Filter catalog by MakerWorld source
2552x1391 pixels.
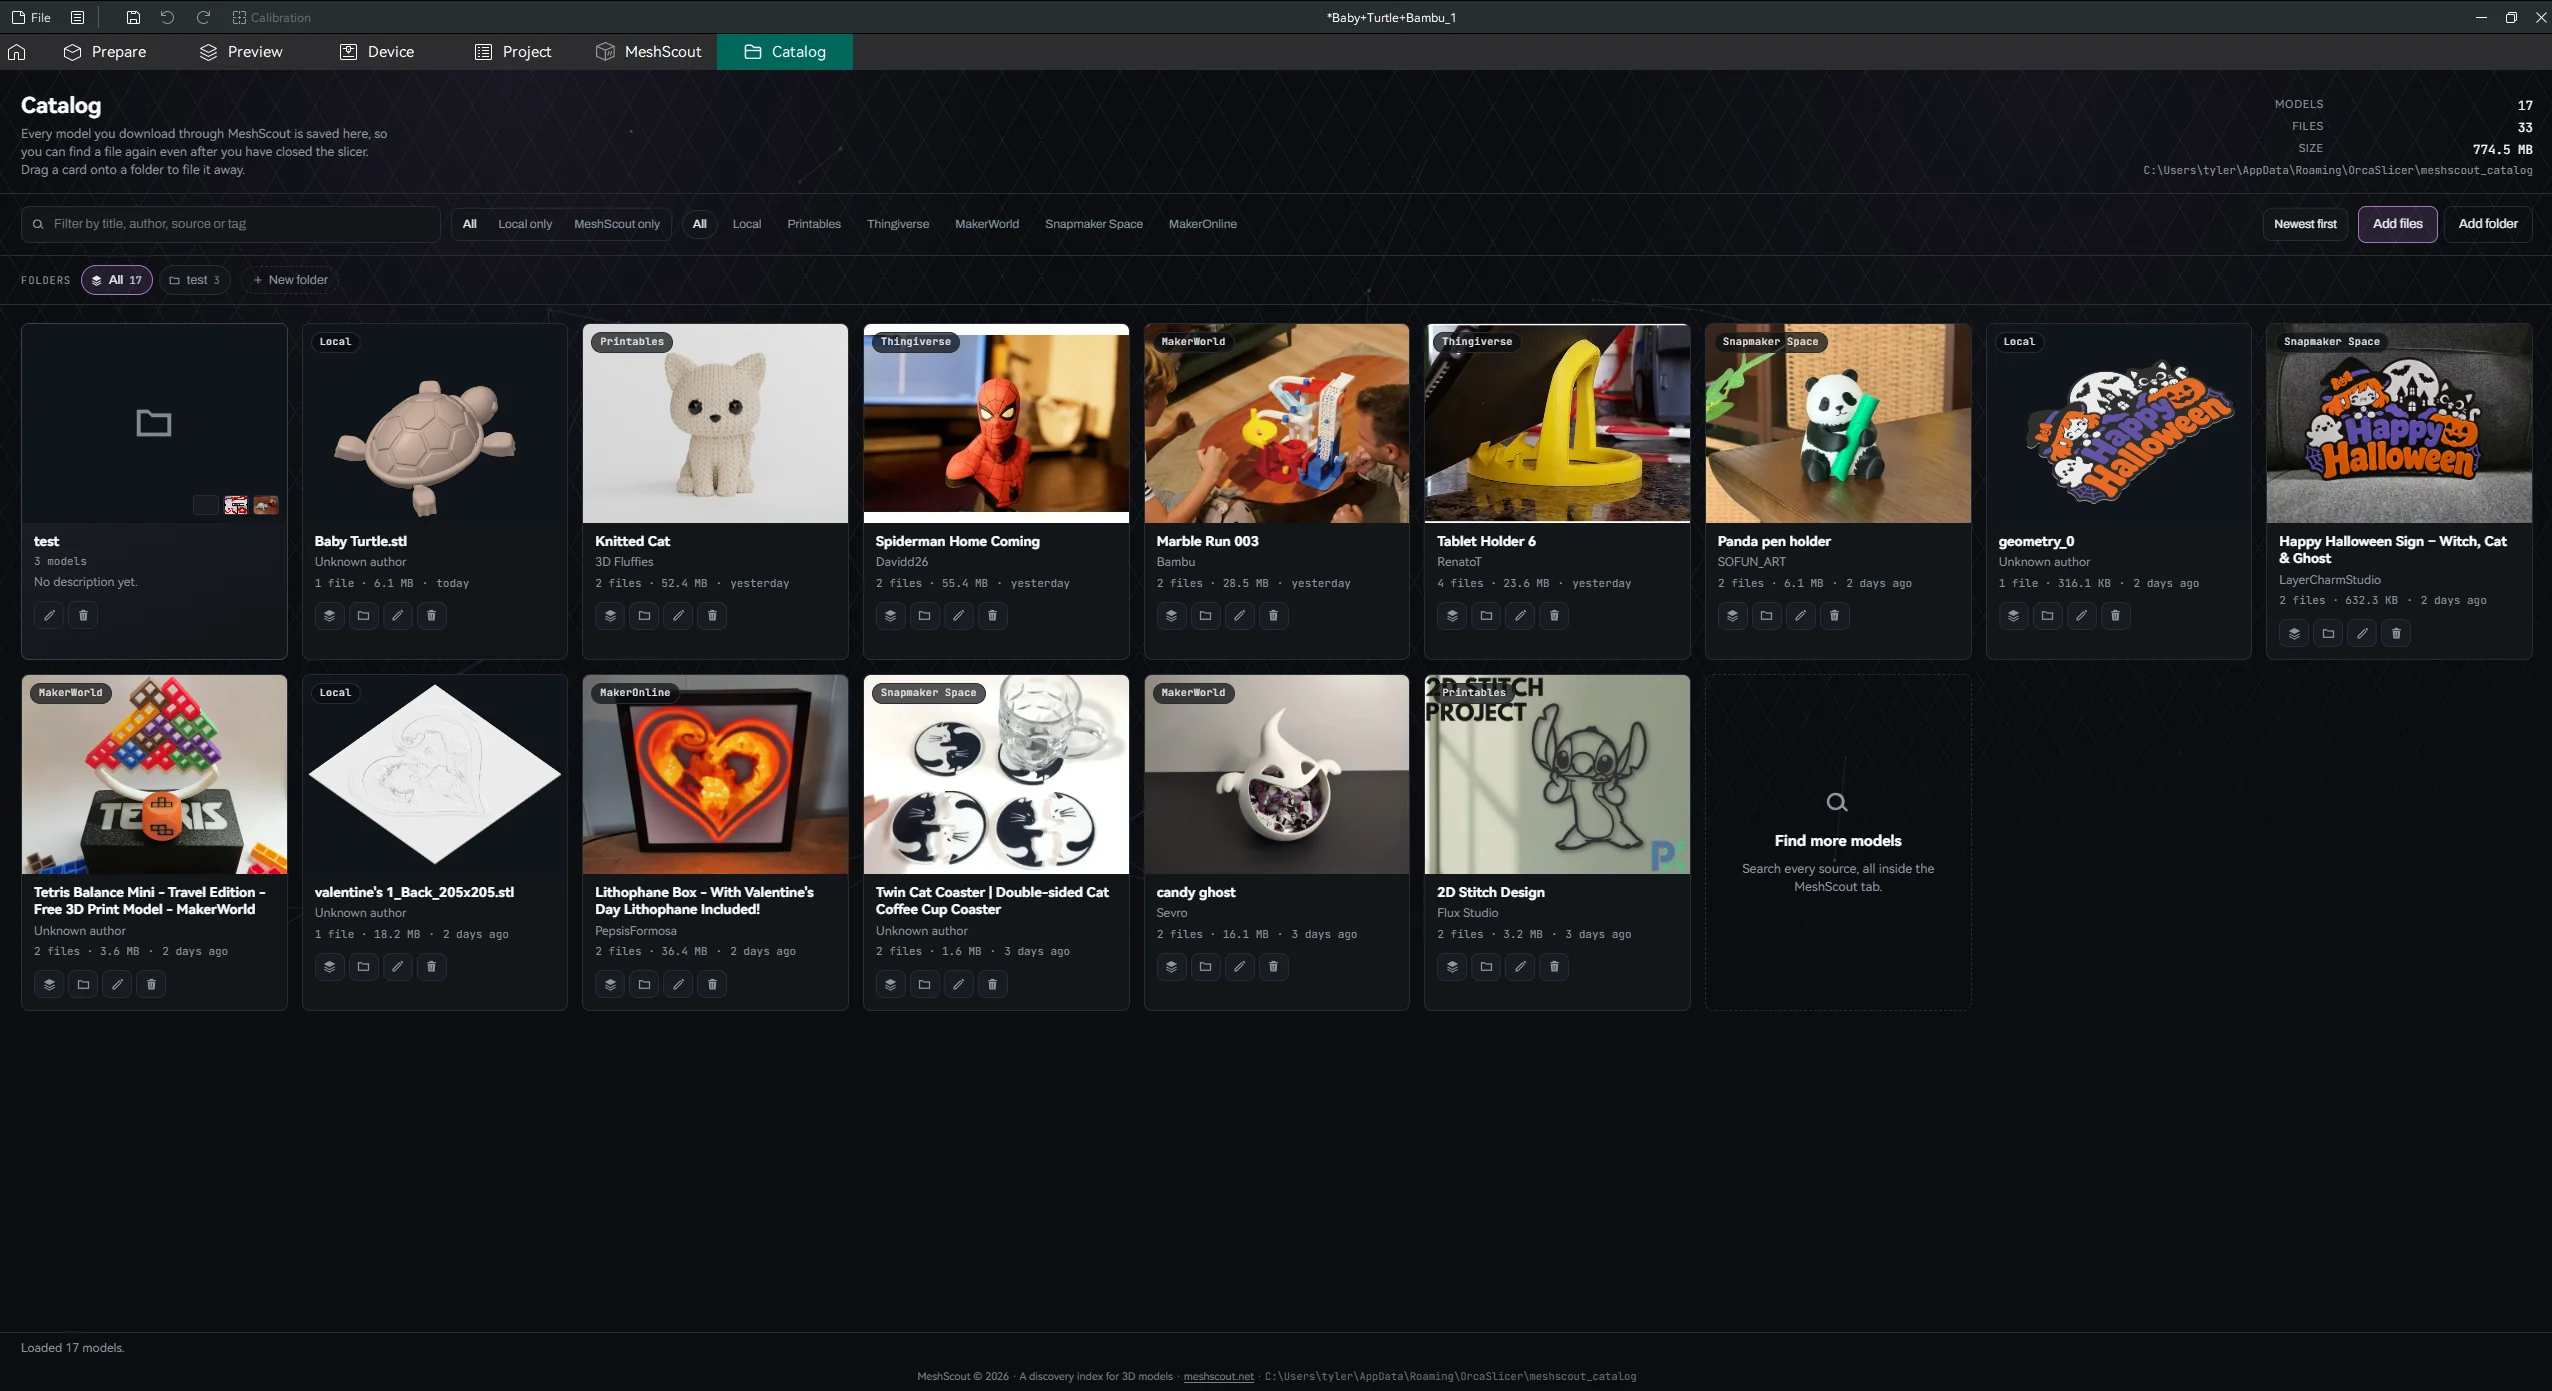point(987,224)
